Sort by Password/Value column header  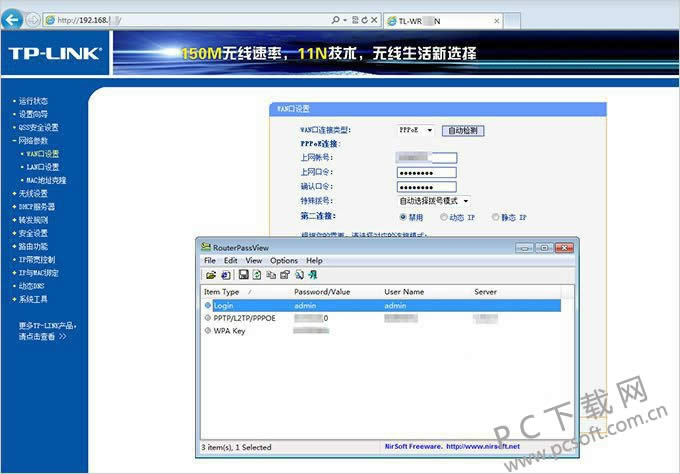(336, 292)
